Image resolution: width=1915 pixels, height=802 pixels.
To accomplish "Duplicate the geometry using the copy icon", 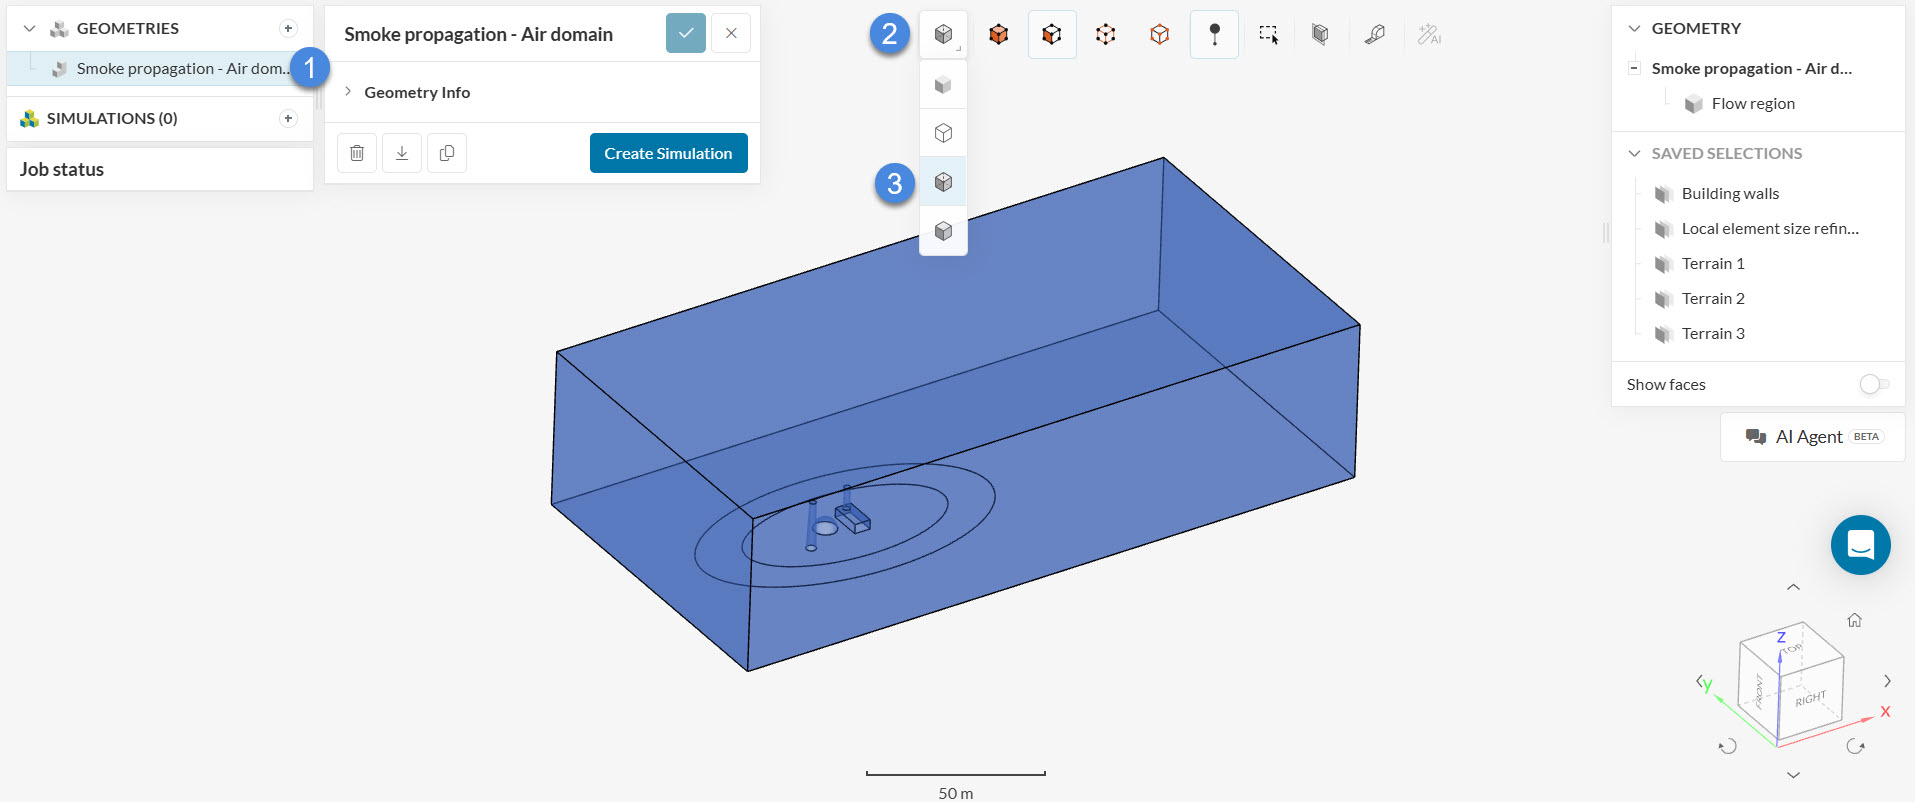I will [x=447, y=153].
